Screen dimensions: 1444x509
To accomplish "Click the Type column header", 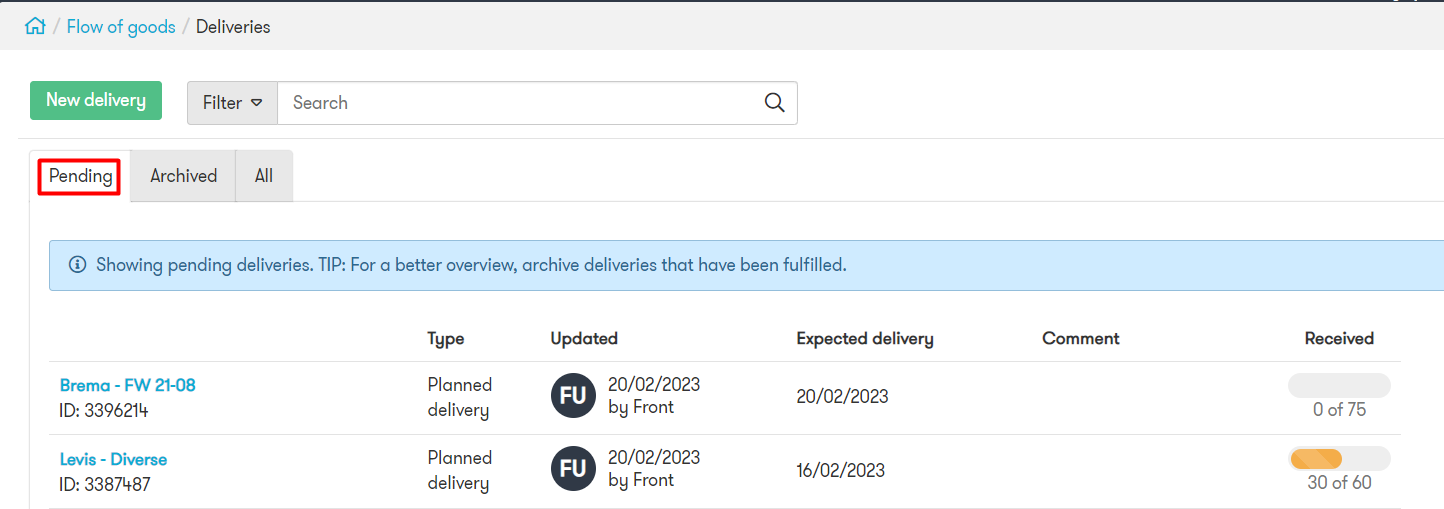I will click(x=446, y=339).
